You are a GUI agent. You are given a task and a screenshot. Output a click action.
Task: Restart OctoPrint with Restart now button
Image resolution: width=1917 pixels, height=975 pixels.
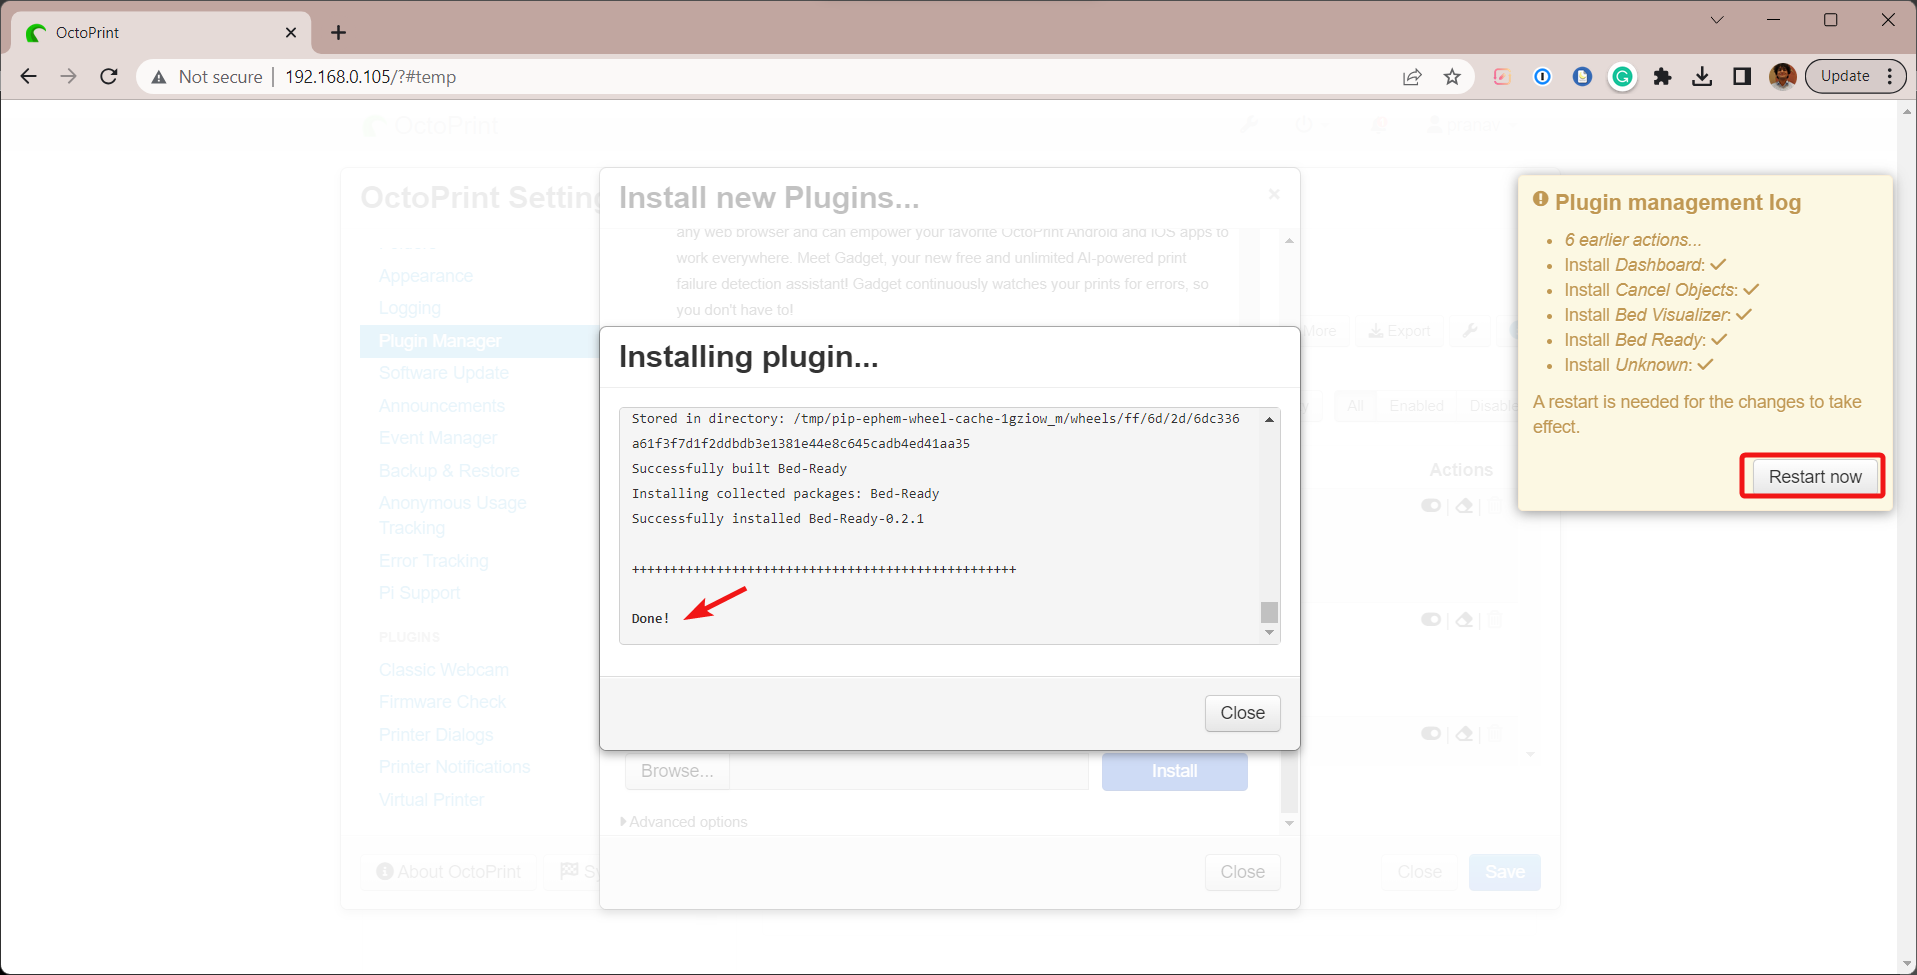pos(1814,477)
